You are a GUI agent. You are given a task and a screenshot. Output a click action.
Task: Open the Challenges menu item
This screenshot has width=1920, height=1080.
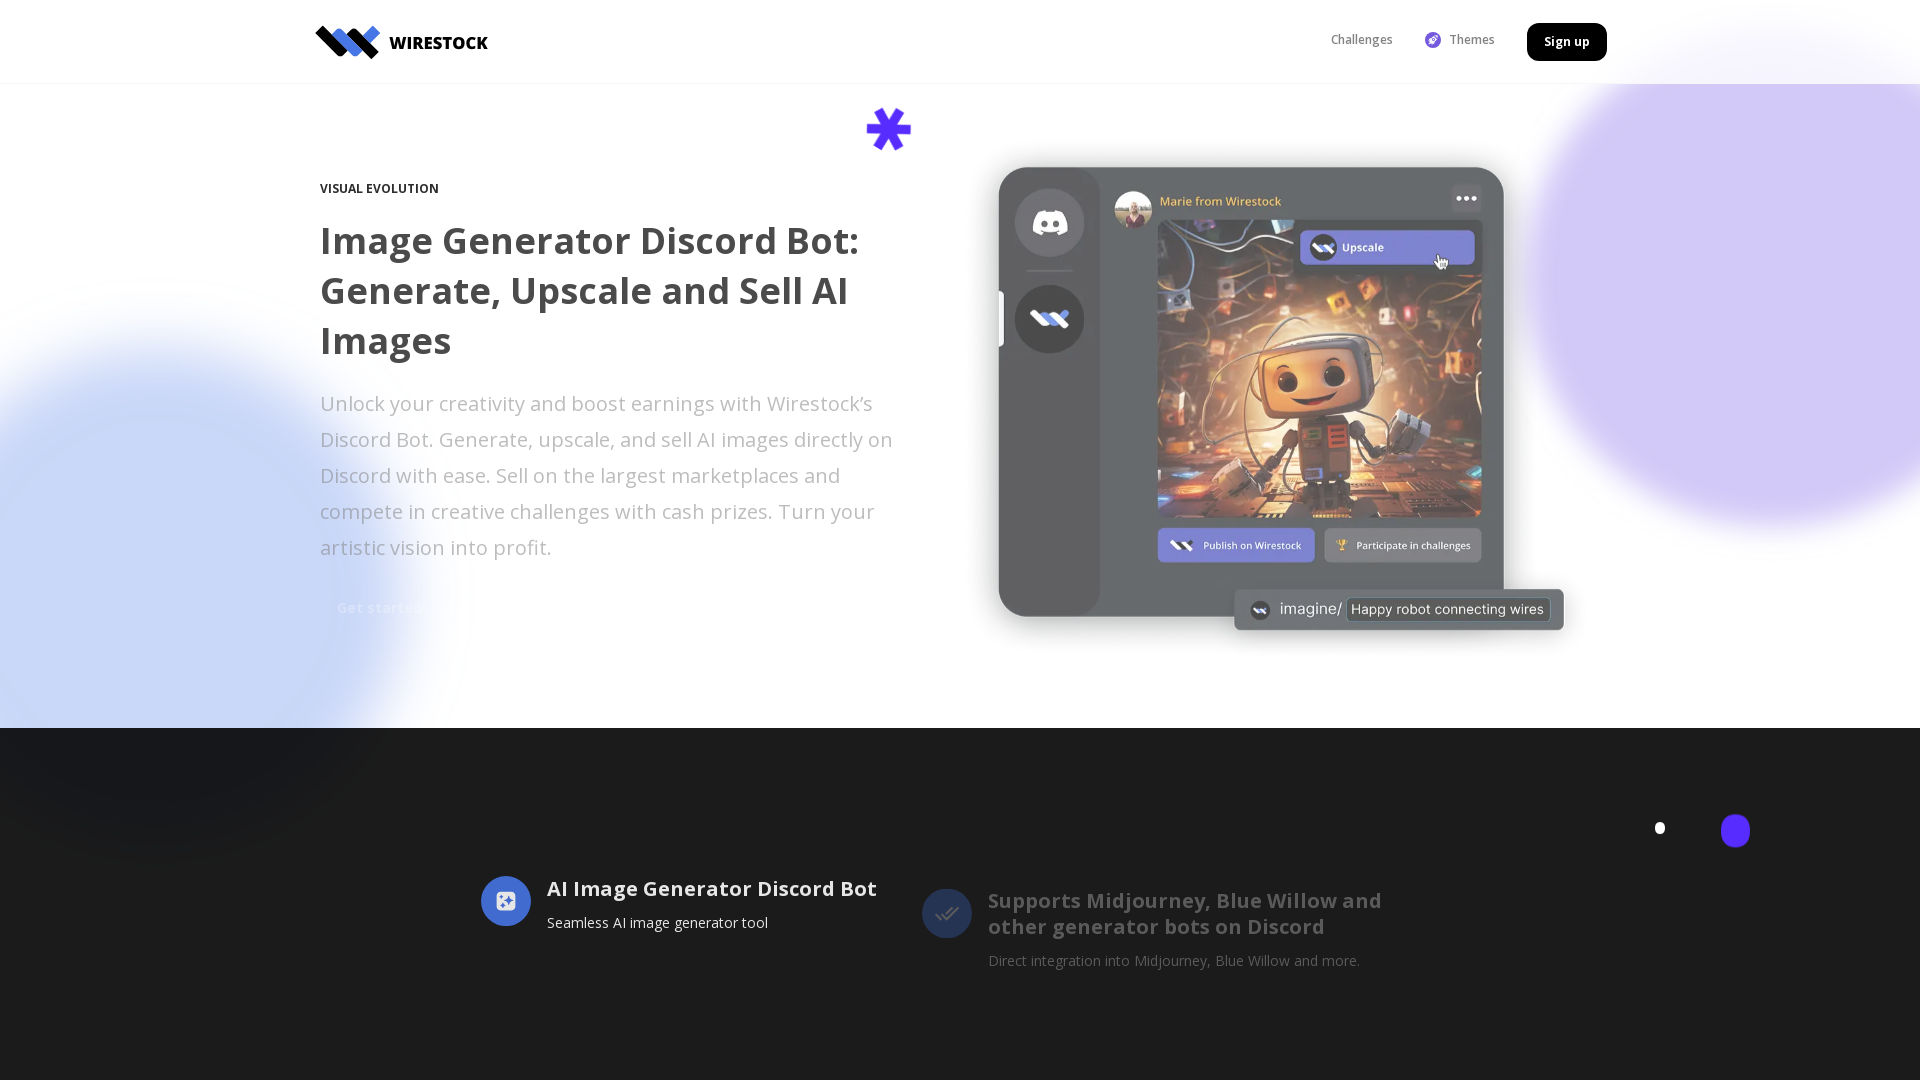click(1362, 40)
